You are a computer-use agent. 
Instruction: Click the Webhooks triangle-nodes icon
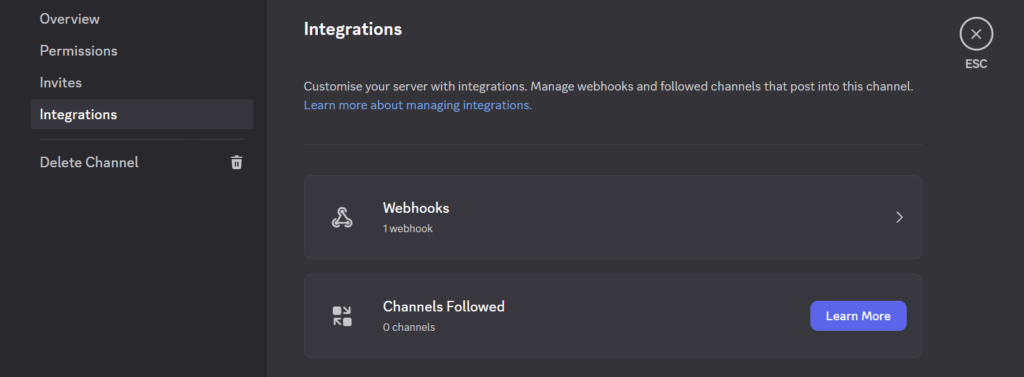pyautogui.click(x=342, y=218)
